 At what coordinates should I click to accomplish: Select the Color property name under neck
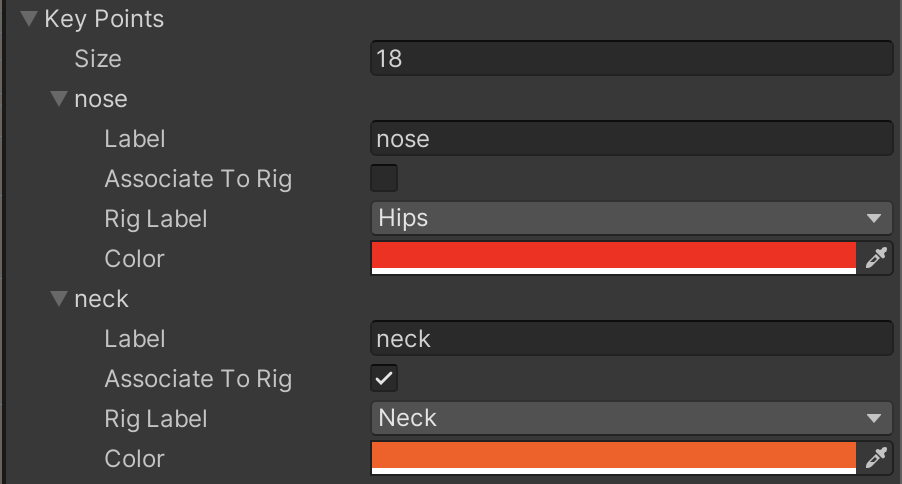coord(134,459)
